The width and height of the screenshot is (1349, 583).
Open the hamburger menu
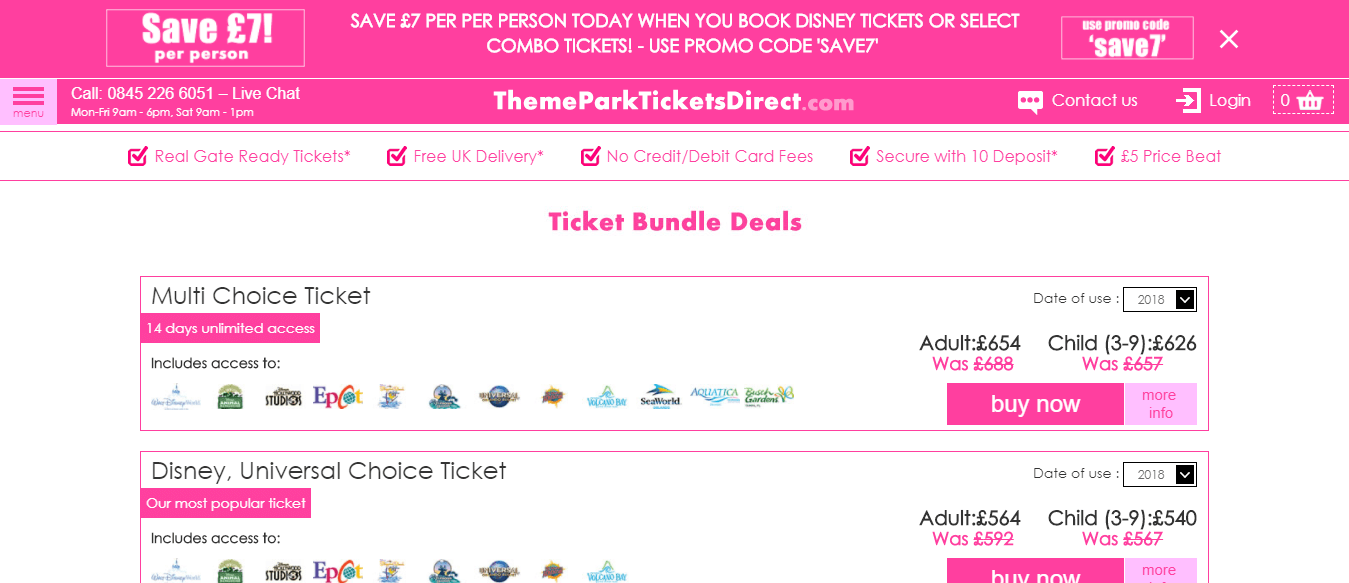[x=28, y=101]
